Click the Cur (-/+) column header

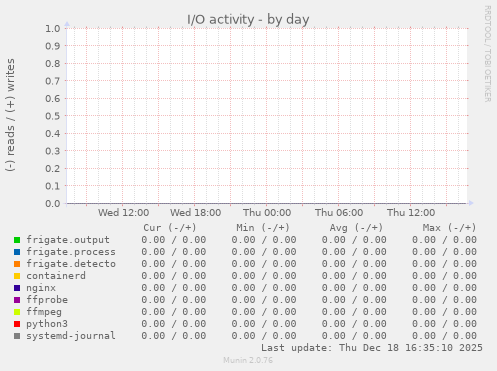[x=170, y=228]
